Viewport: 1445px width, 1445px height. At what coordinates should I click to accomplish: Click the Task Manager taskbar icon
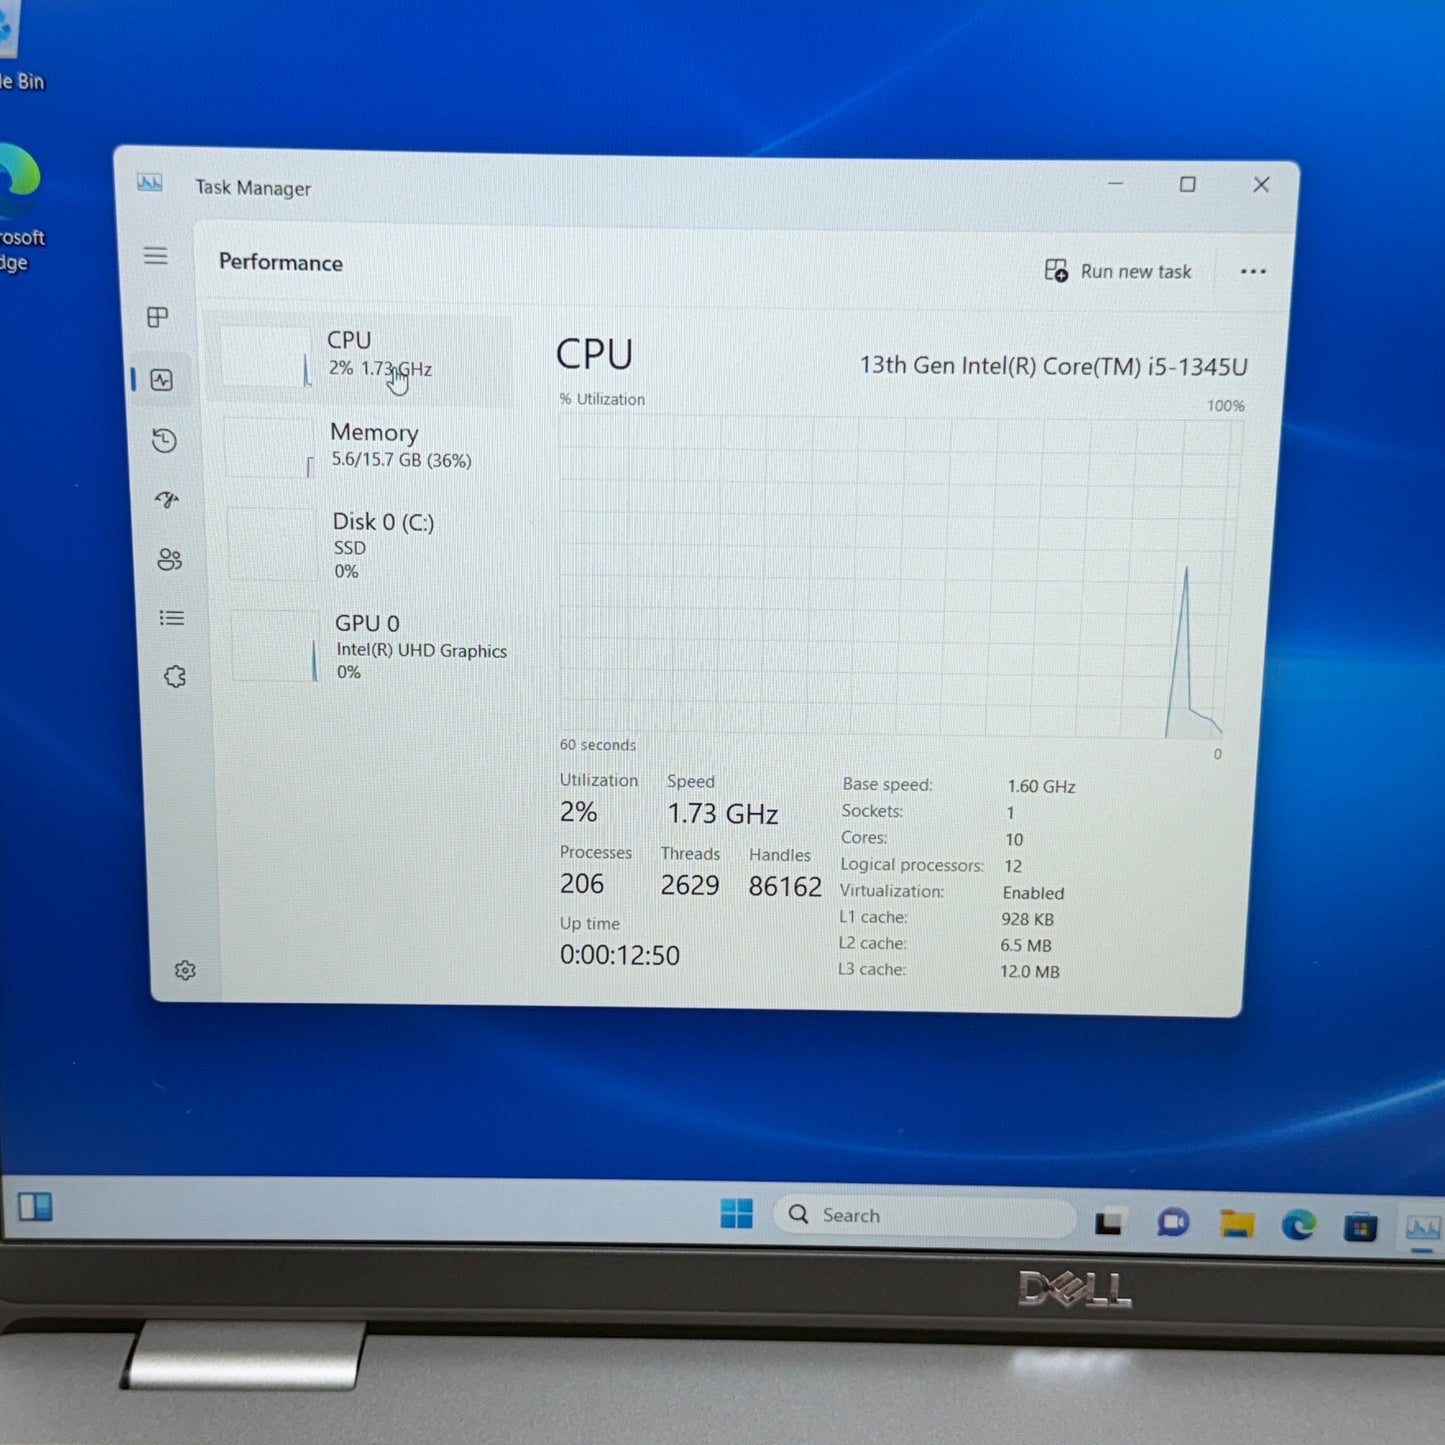pos(1422,1228)
